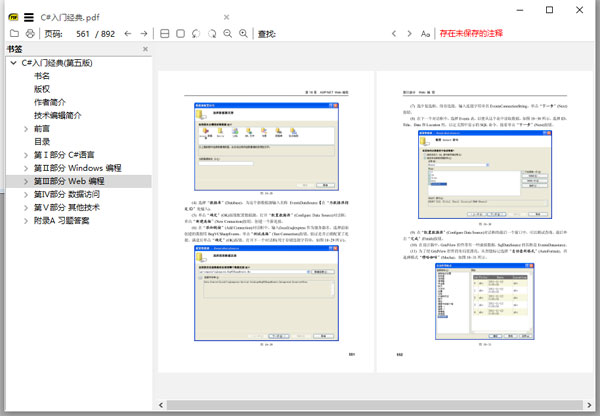Open 第Ⅱ部分 Windows 编程 bookmark

pyautogui.click(x=78, y=168)
